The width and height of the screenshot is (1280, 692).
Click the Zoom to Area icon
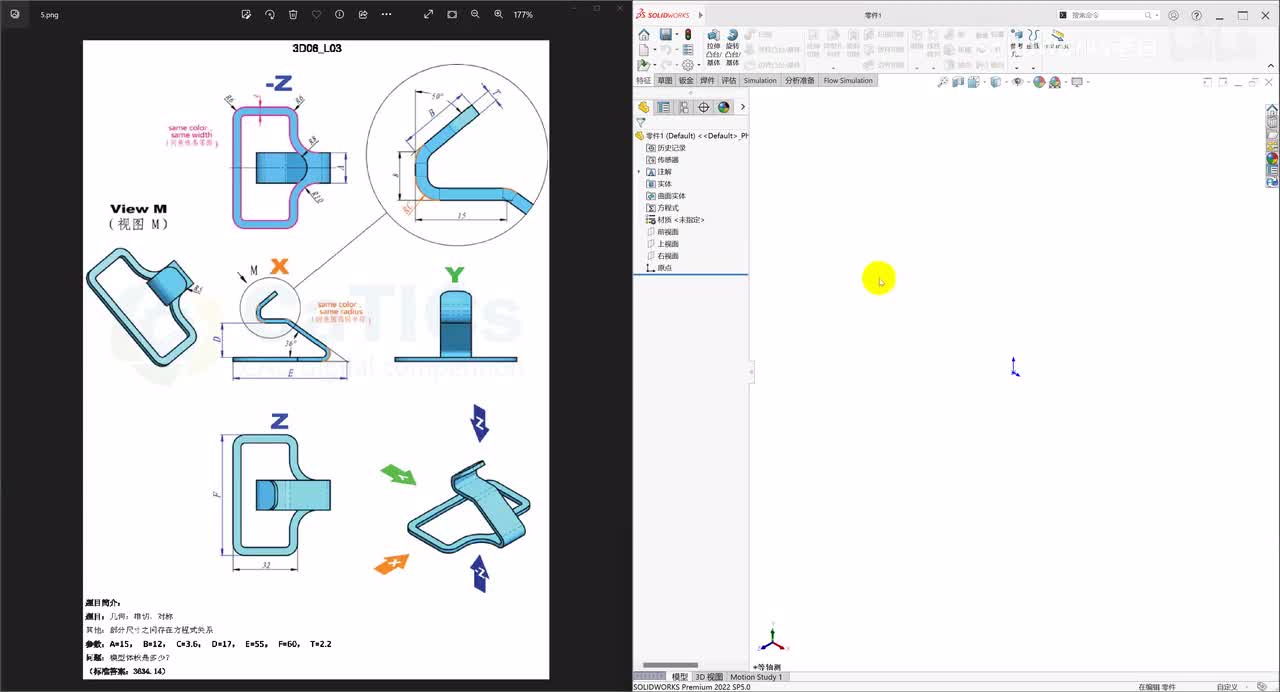[944, 82]
